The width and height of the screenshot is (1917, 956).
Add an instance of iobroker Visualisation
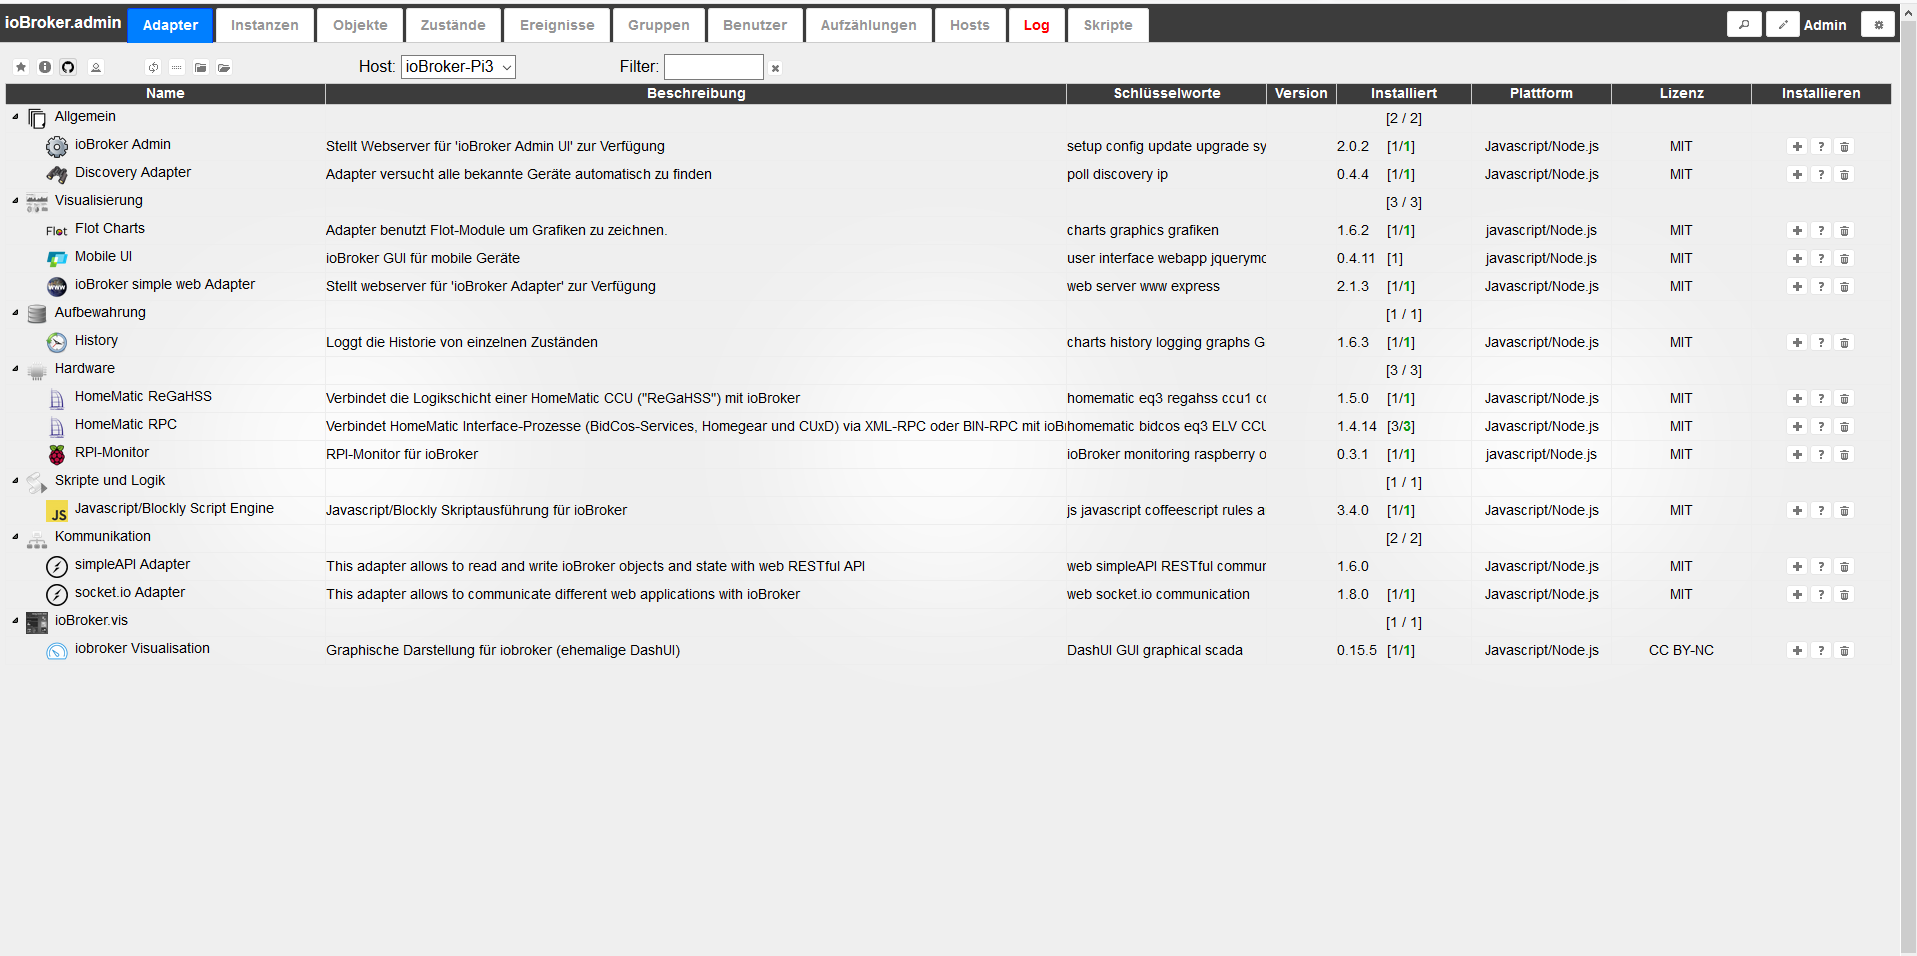[1797, 650]
